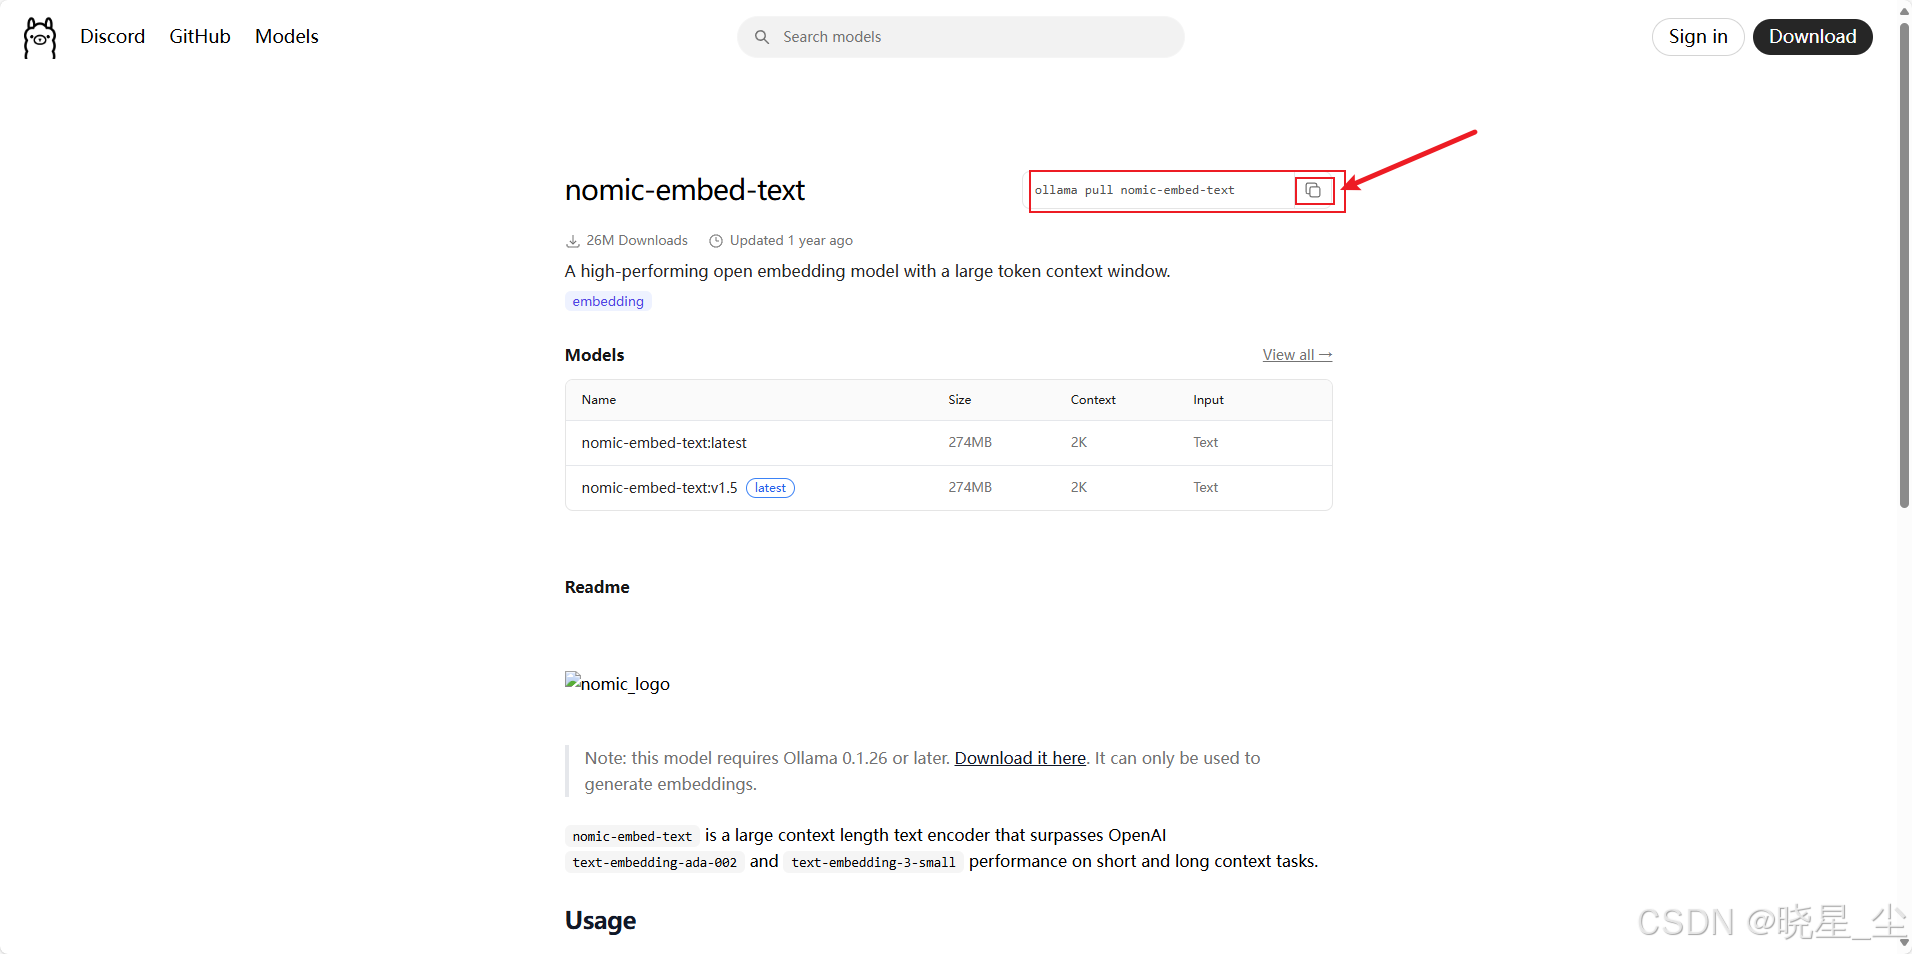The image size is (1912, 954).
Task: Select the nomic-embed-text:latest row
Action: click(948, 443)
